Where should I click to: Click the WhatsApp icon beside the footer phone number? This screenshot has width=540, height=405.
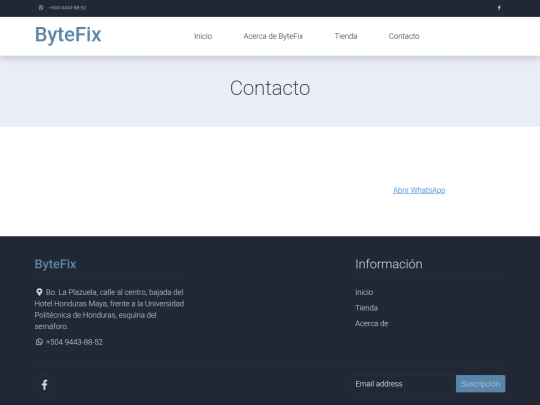[x=39, y=342]
